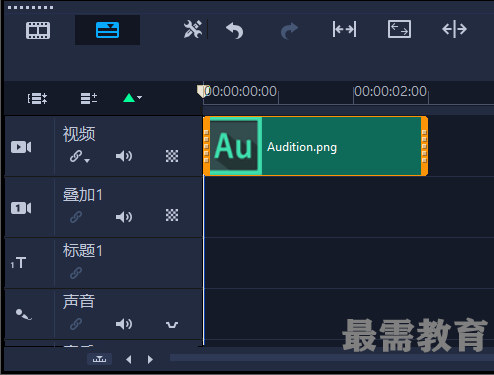Click the split arrows divider icon
Screen dimensions: 494x375
[x=454, y=29]
